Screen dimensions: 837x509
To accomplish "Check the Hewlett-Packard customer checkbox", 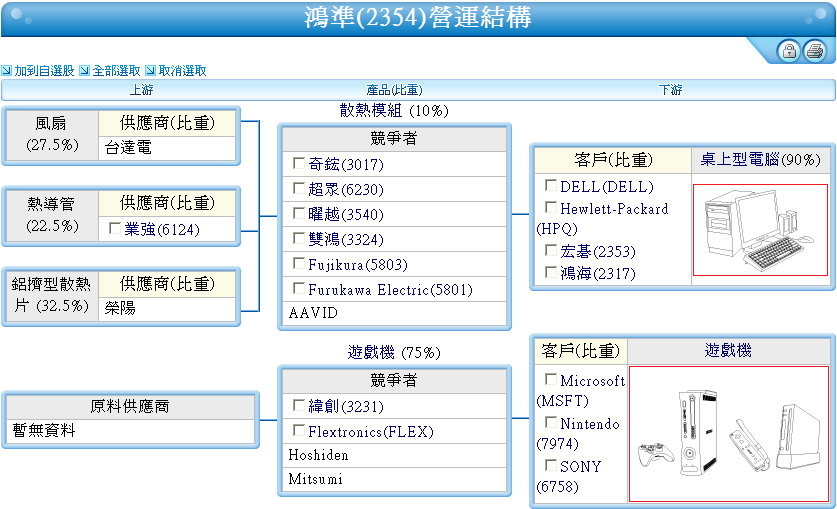I will [551, 207].
